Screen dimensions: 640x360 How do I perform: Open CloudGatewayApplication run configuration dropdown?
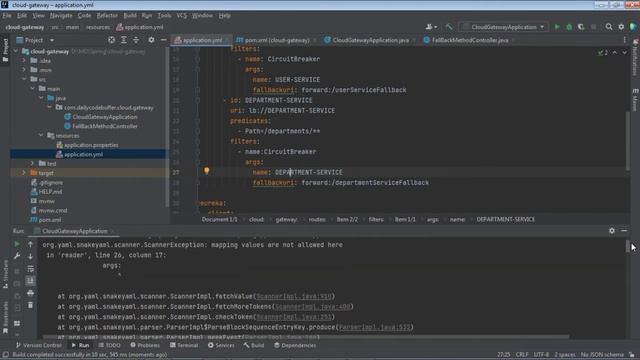tap(504, 27)
